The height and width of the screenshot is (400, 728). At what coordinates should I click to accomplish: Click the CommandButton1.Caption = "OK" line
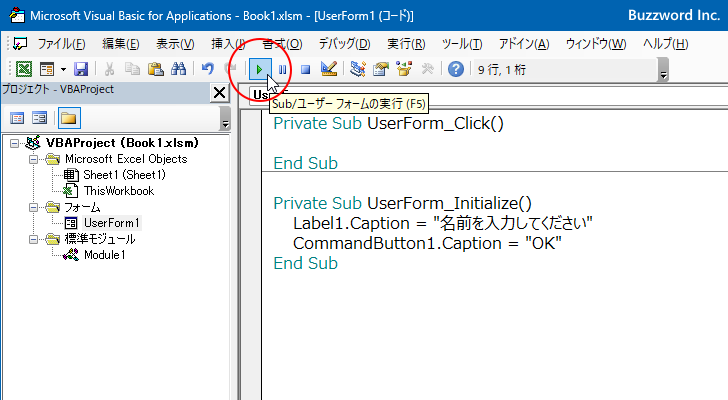click(x=427, y=243)
